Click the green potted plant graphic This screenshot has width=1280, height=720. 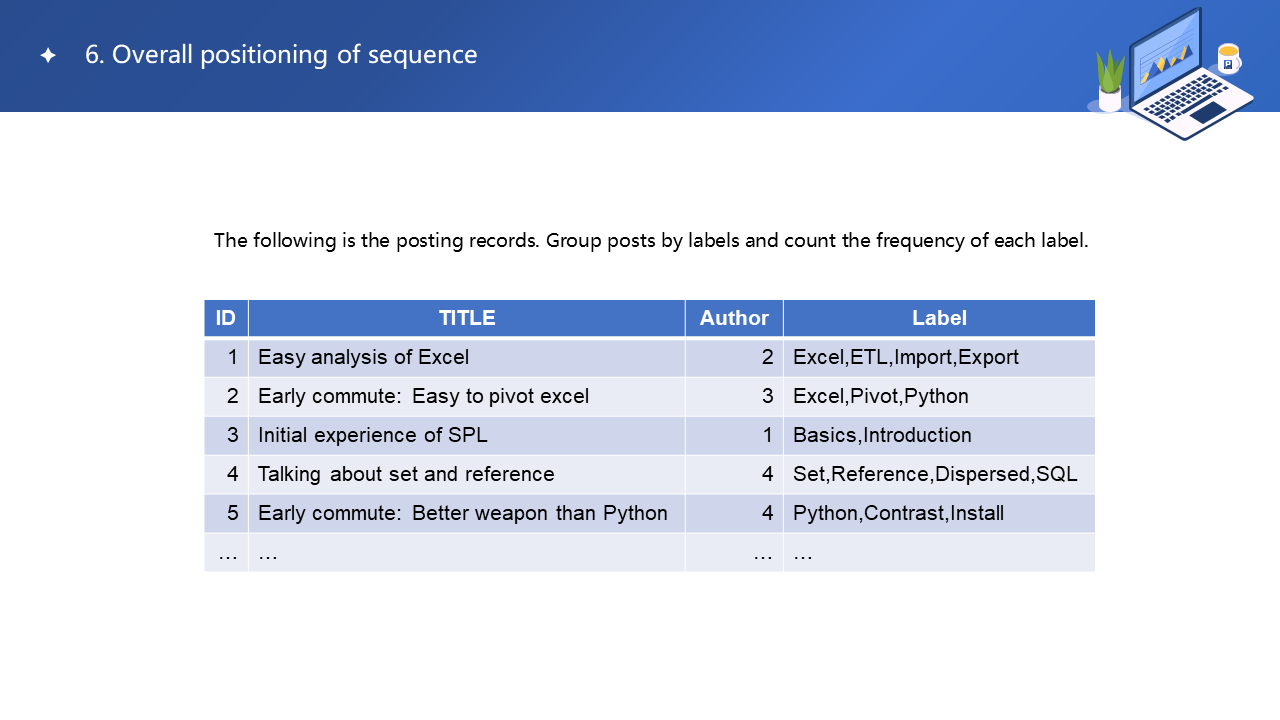click(x=1110, y=80)
